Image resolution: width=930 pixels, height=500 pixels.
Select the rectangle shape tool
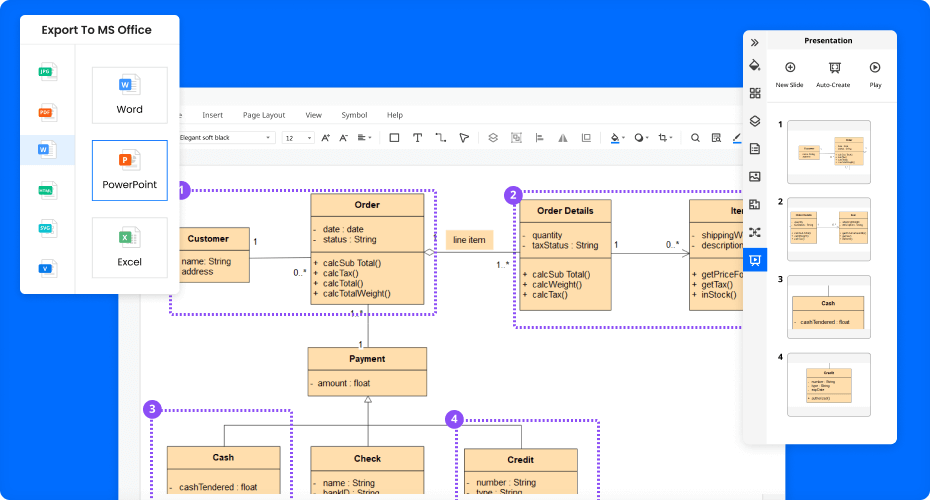coord(394,138)
